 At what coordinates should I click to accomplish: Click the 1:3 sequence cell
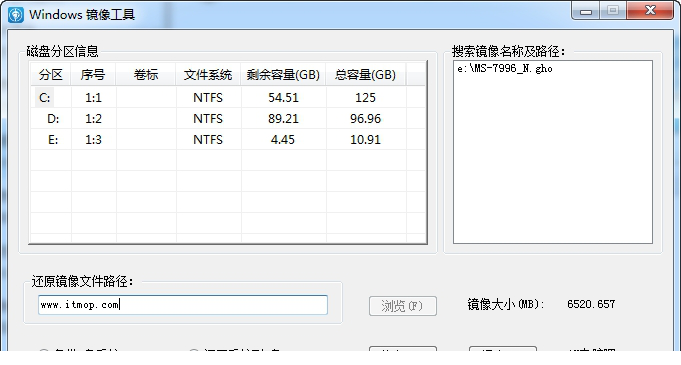click(93, 139)
